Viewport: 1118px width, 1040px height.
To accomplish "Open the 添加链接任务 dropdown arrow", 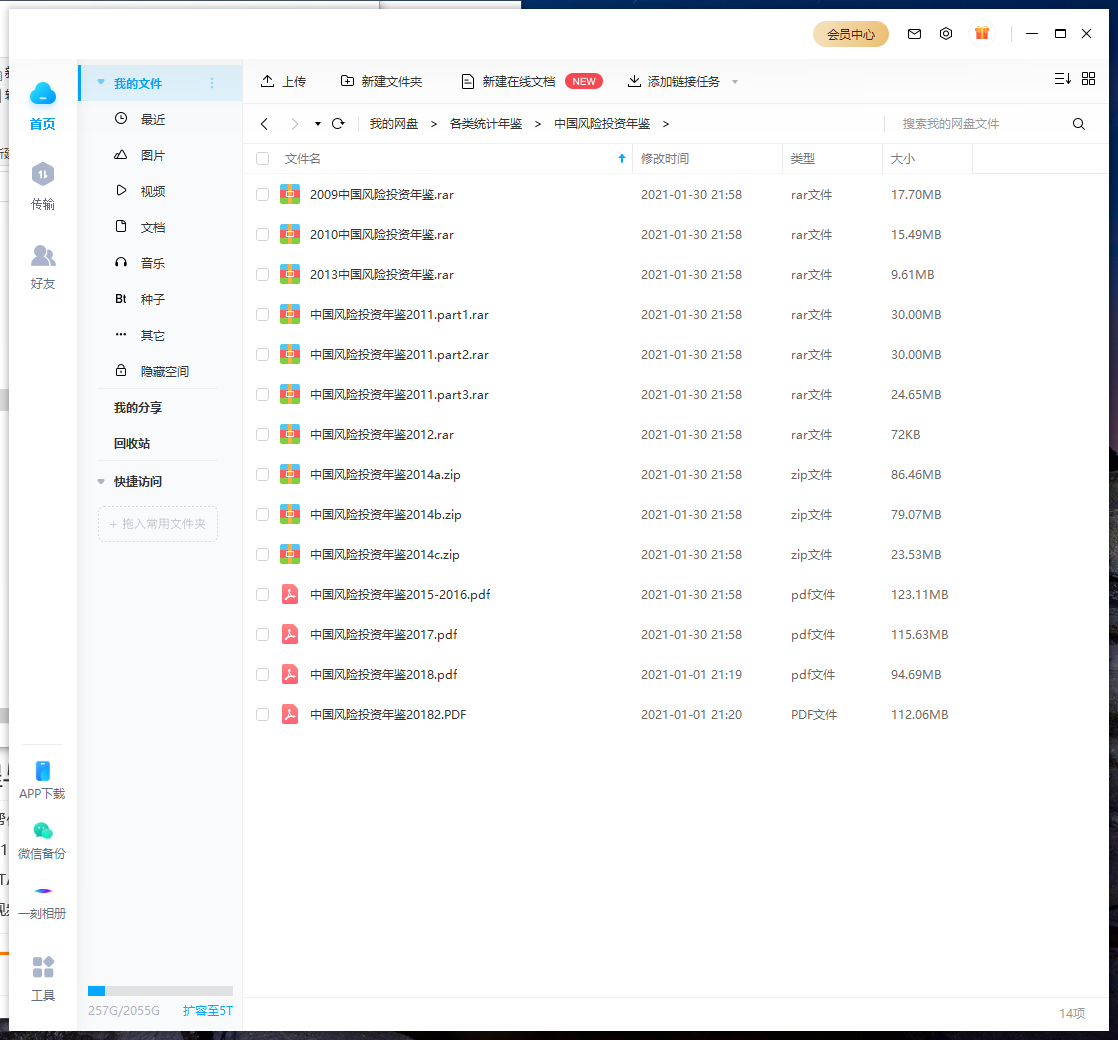I will [734, 82].
